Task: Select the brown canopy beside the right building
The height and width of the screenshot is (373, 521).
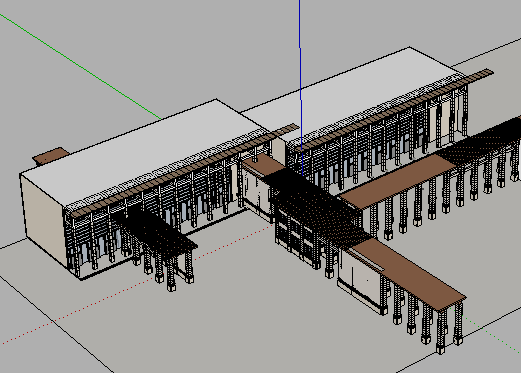Action: pyautogui.click(x=397, y=182)
